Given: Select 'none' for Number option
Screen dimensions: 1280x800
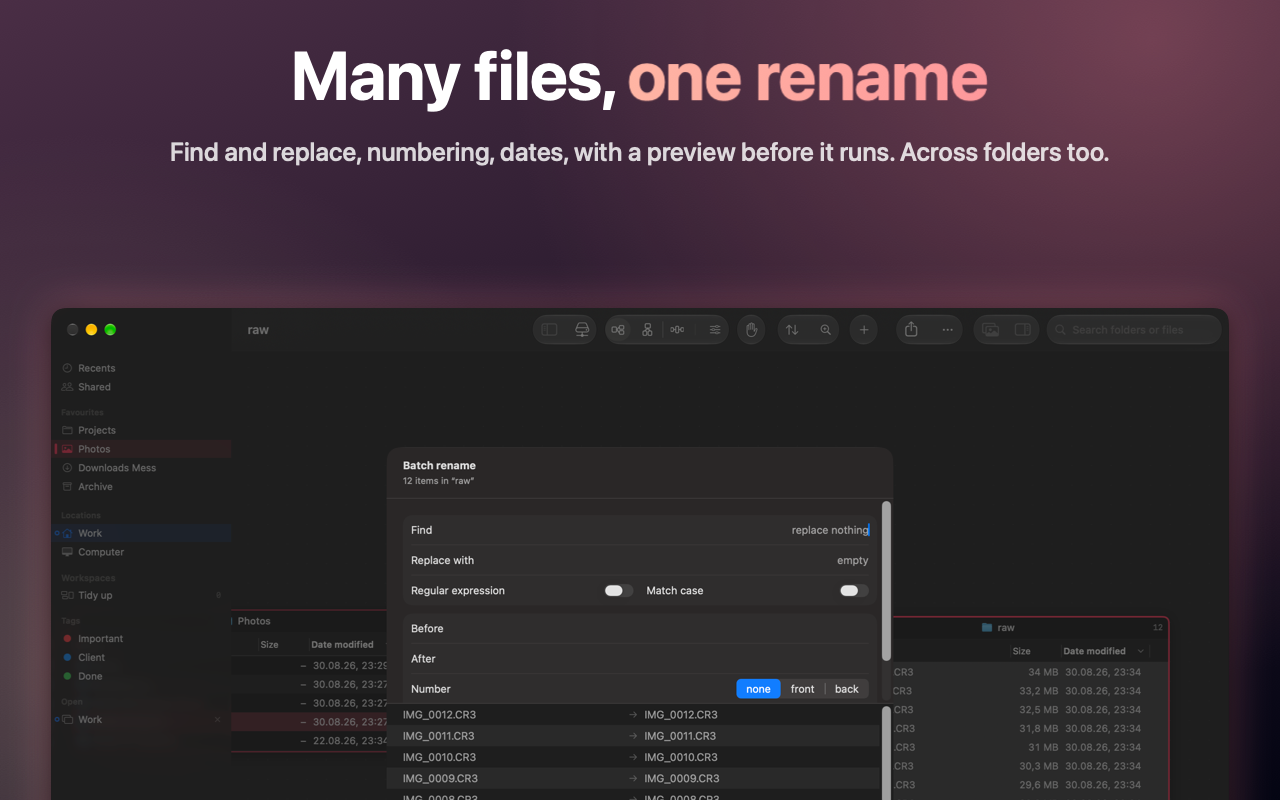Looking at the screenshot, I should click(759, 689).
